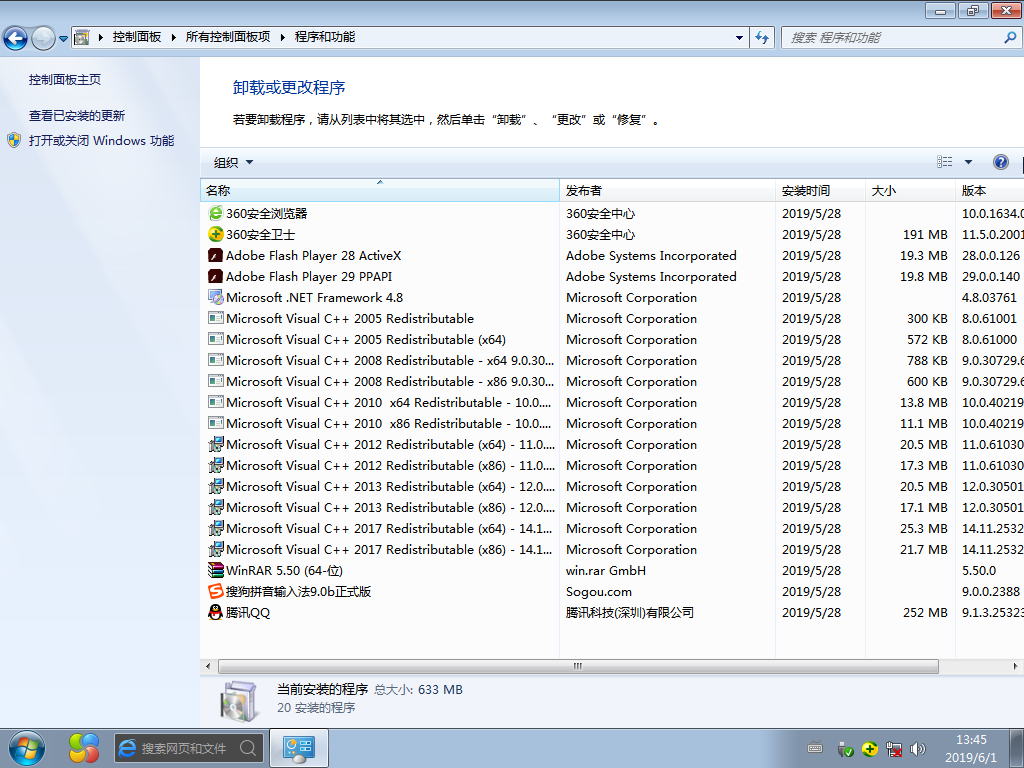Open 查看已安装的更新 link
This screenshot has height=768, width=1024.
(x=76, y=116)
